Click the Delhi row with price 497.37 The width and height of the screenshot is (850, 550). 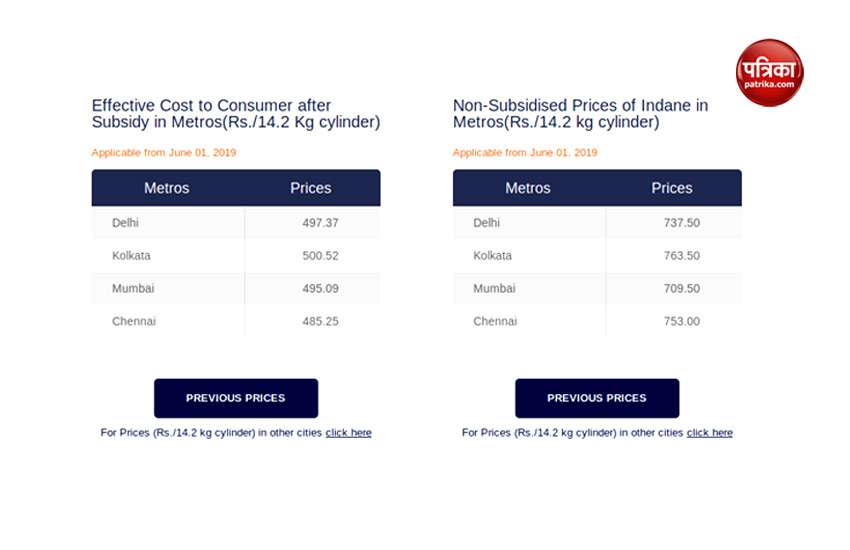coord(236,223)
